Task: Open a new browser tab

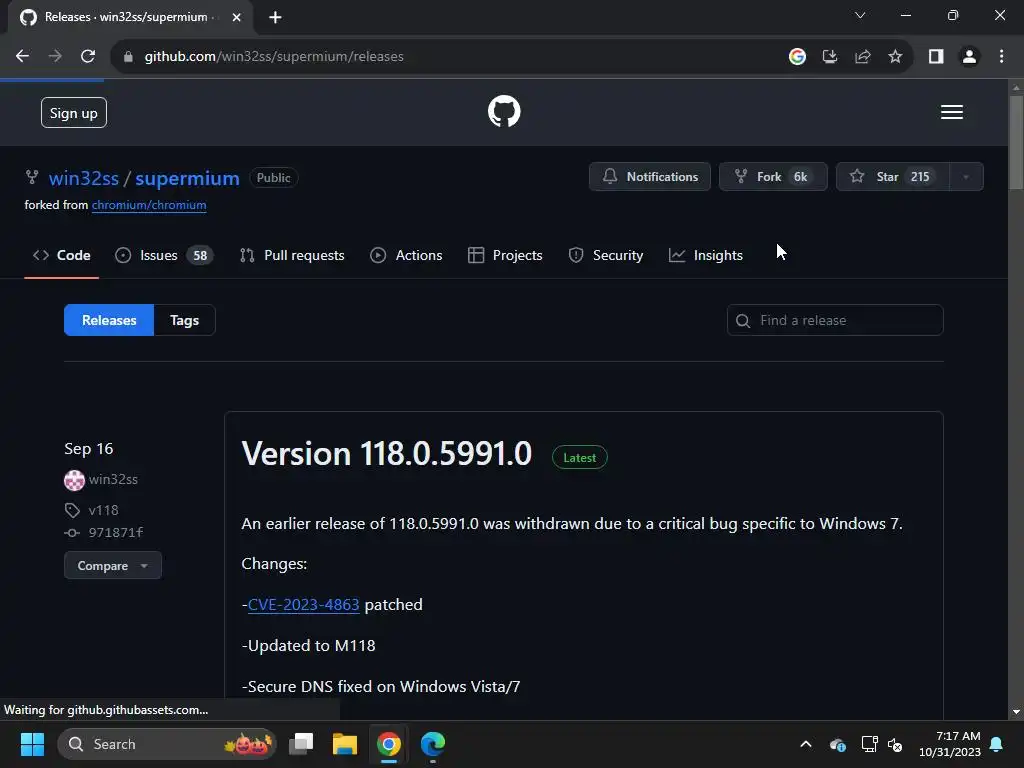Action: coord(276,18)
